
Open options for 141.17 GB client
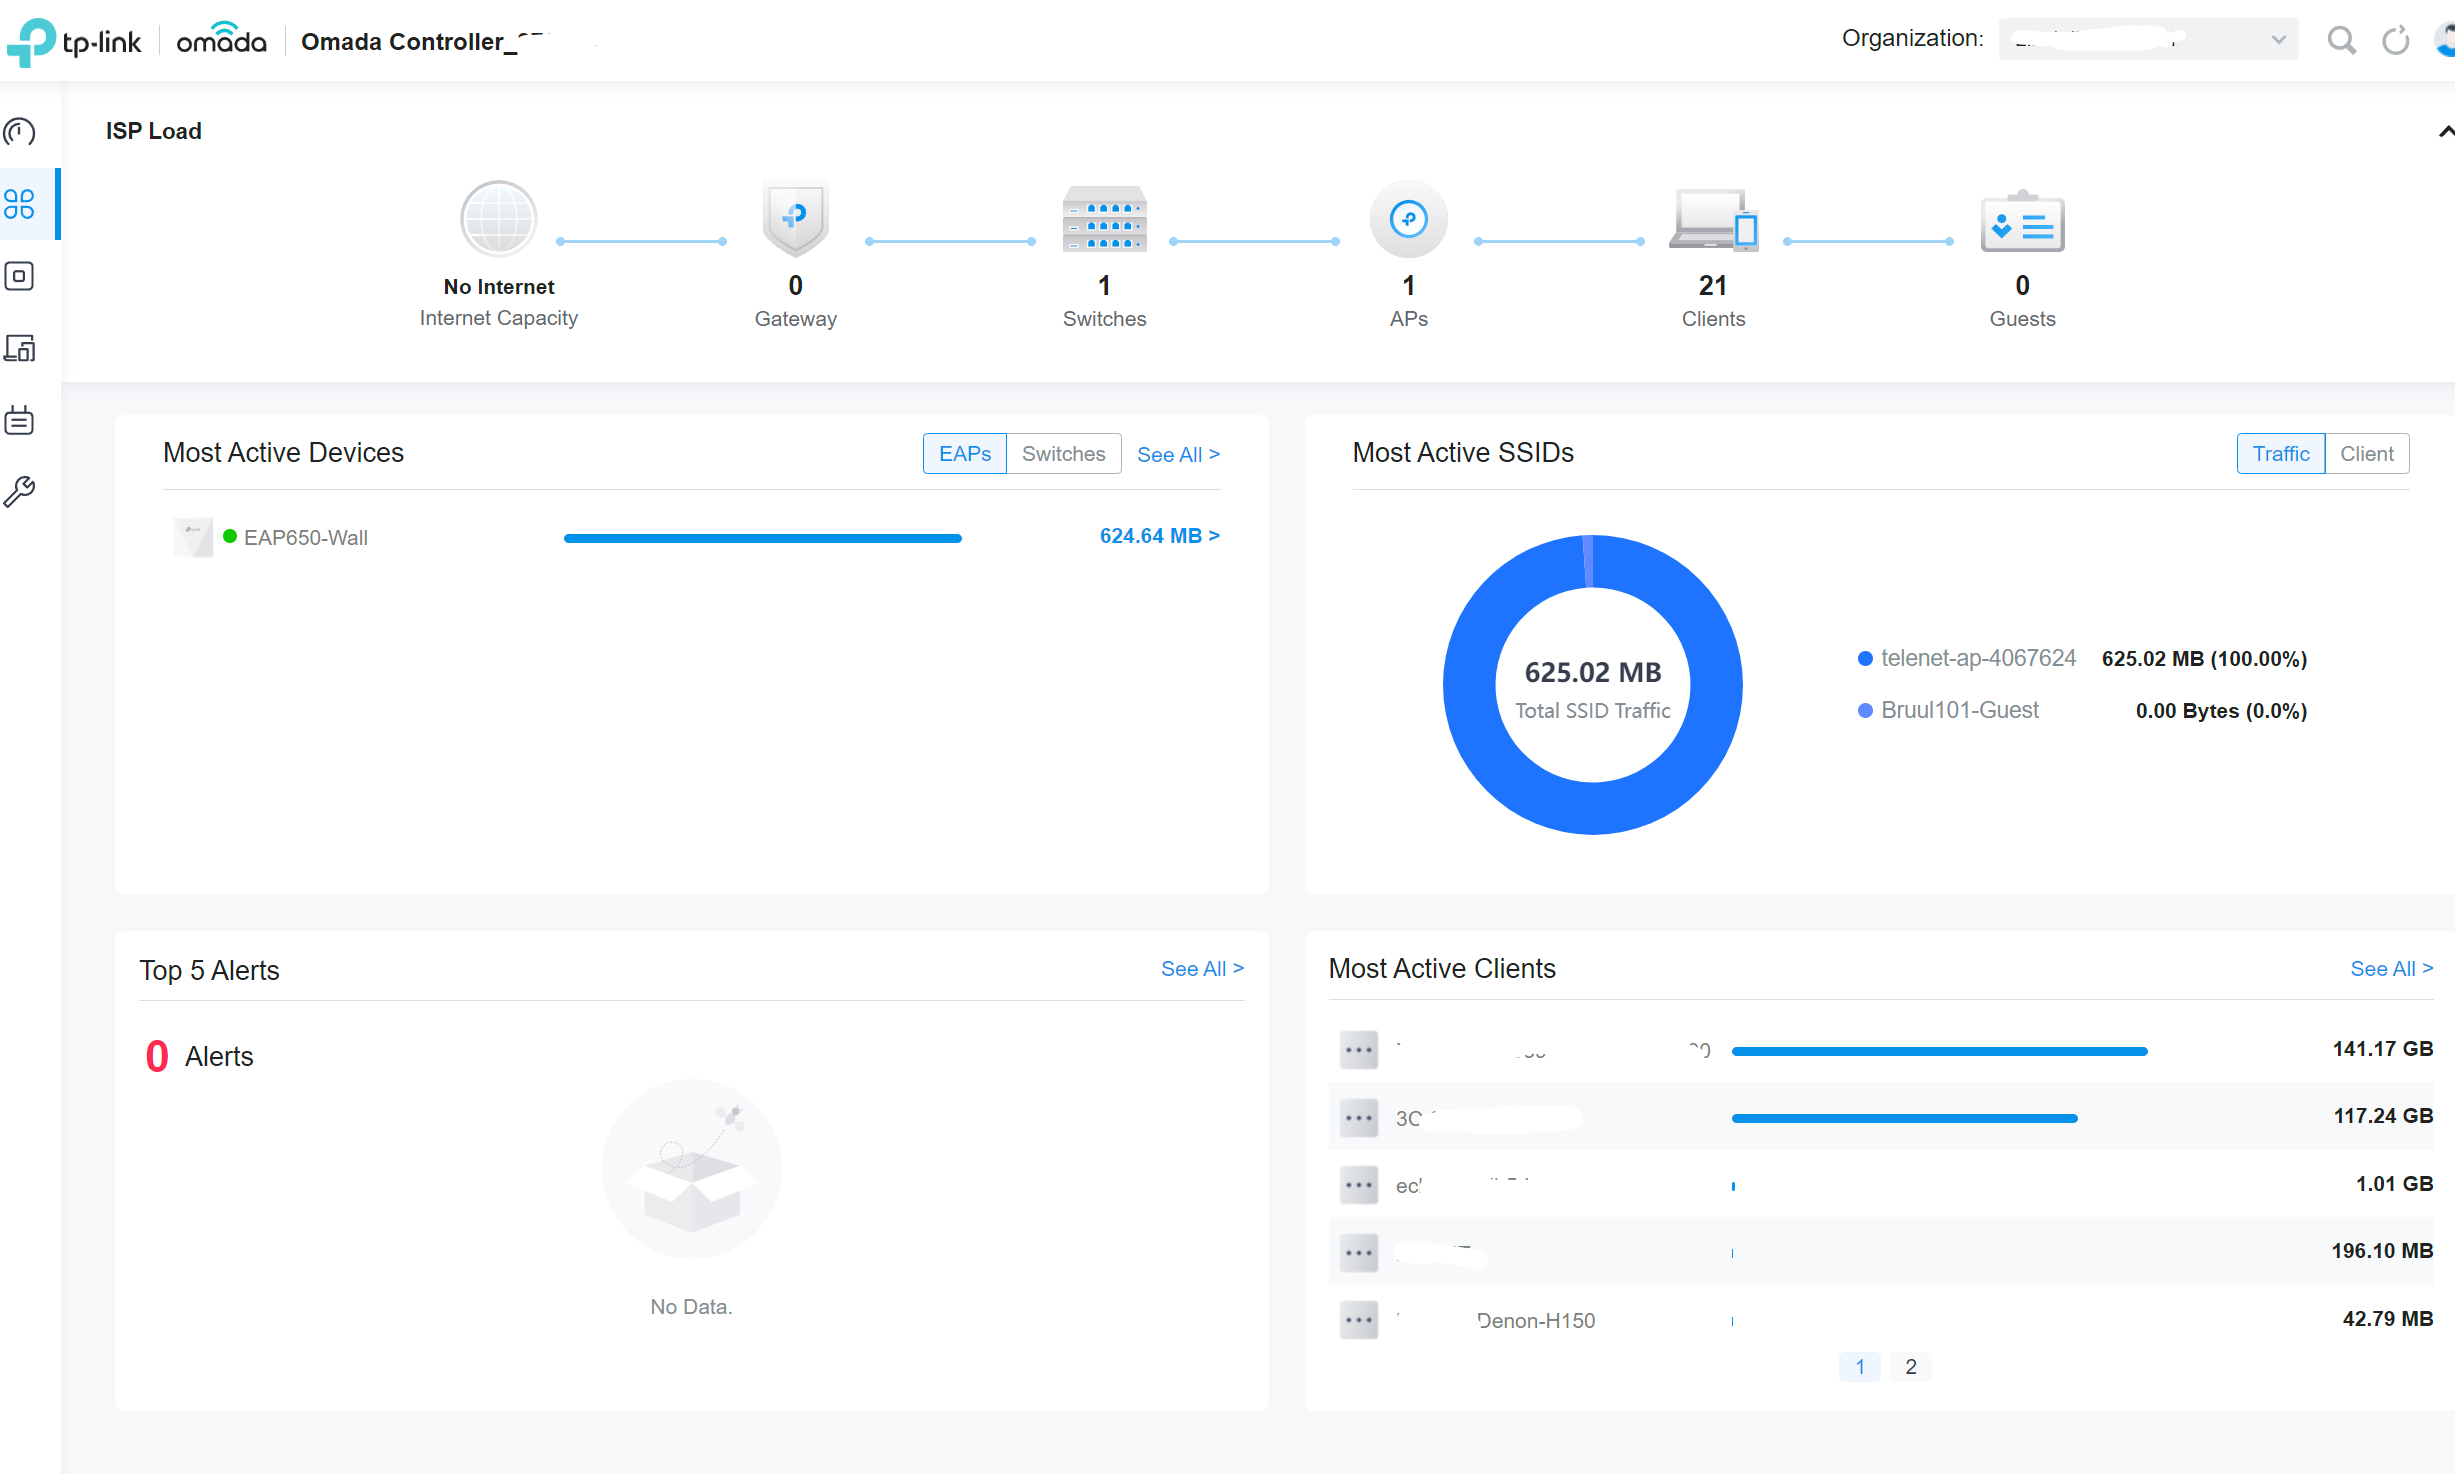(x=1358, y=1050)
